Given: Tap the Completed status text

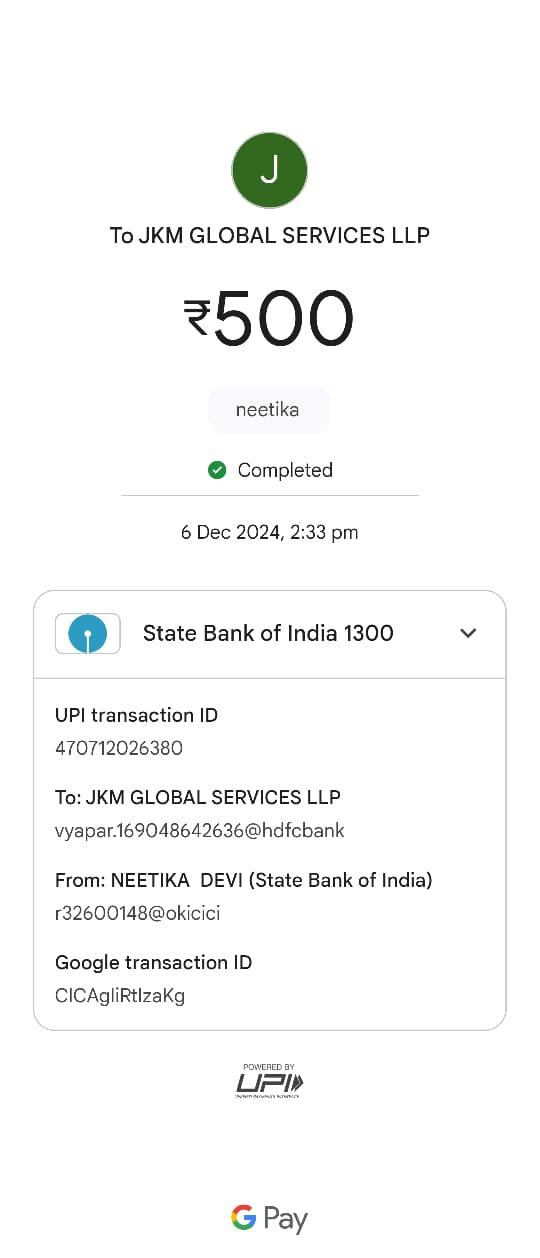Looking at the screenshot, I should [x=285, y=470].
